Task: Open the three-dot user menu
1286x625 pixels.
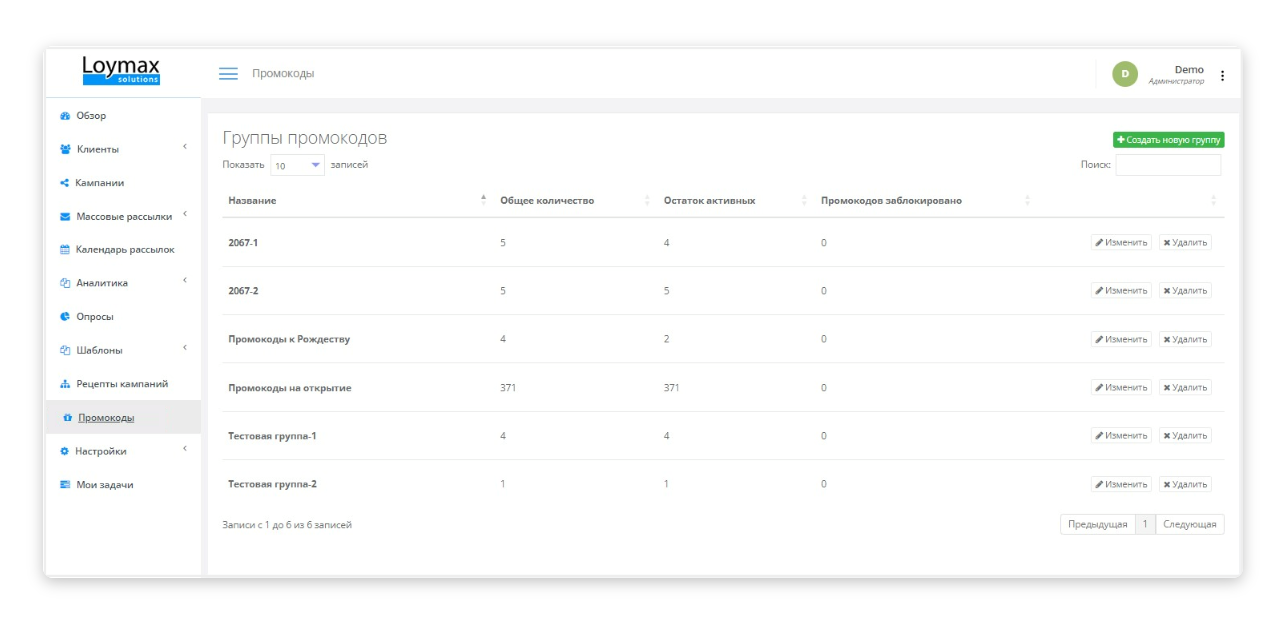Action: (x=1222, y=75)
